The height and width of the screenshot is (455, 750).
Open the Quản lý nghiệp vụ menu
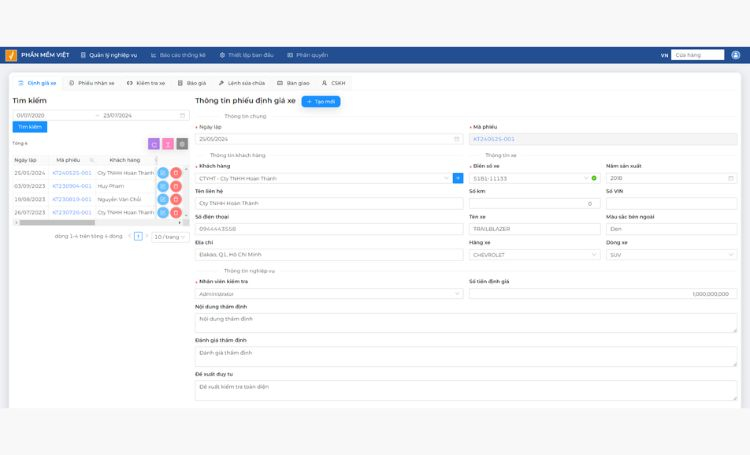109,55
